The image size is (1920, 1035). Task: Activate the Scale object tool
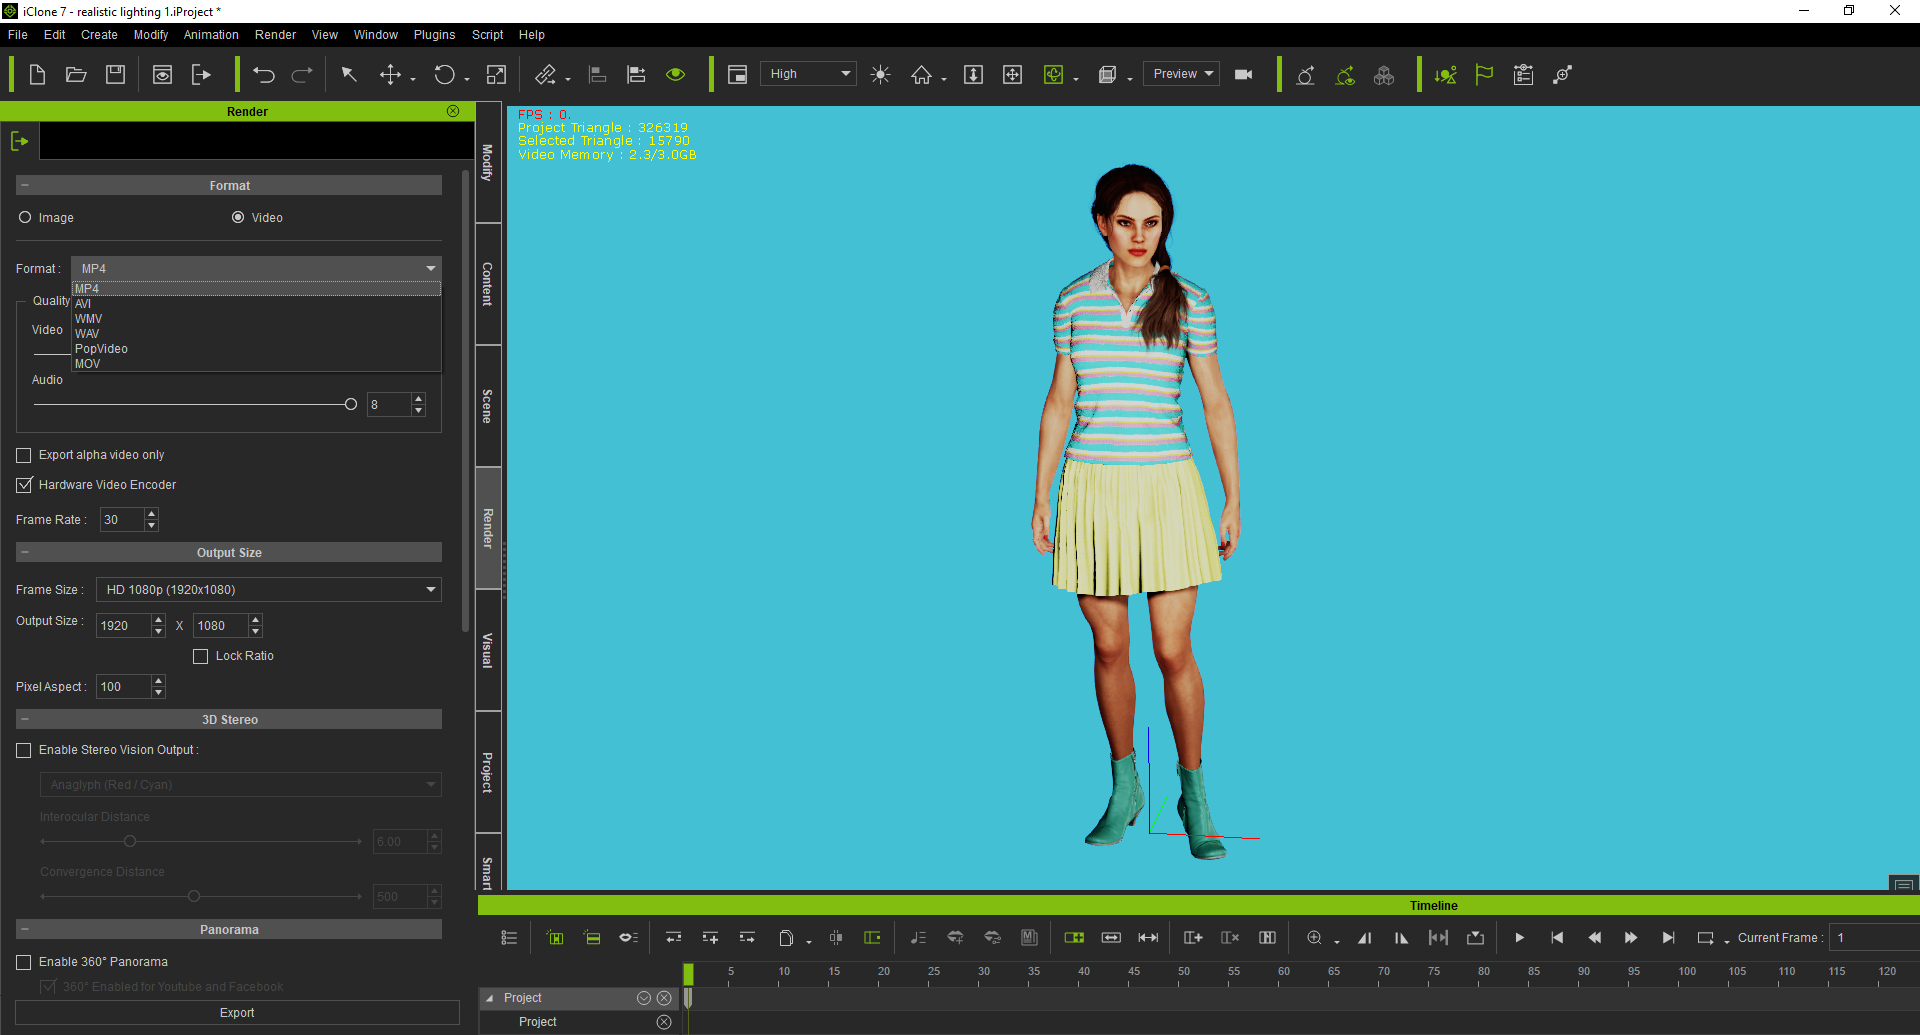pyautogui.click(x=496, y=75)
